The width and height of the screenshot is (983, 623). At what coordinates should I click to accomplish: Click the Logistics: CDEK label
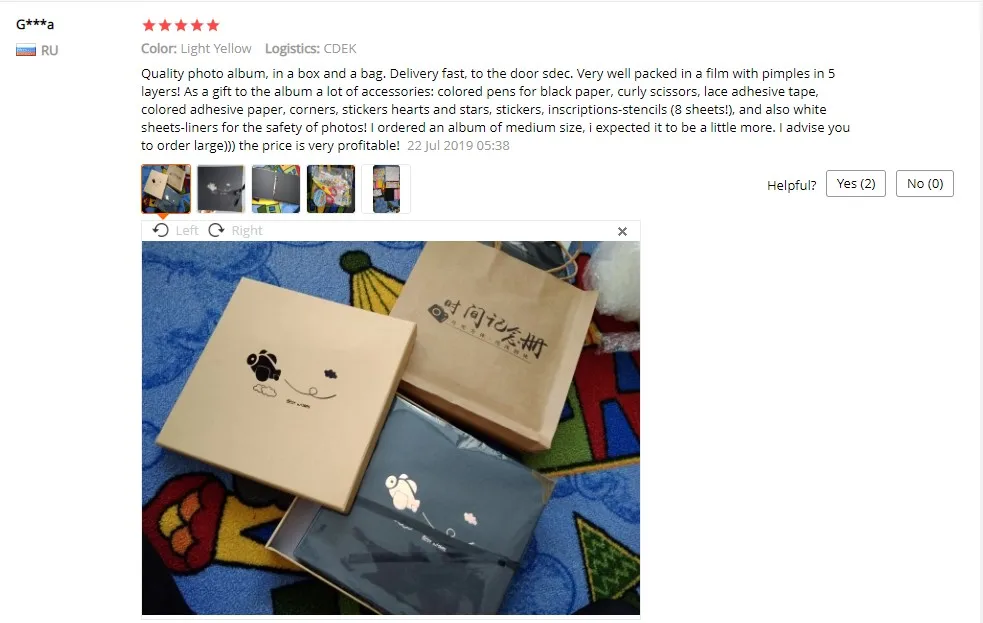[x=310, y=48]
